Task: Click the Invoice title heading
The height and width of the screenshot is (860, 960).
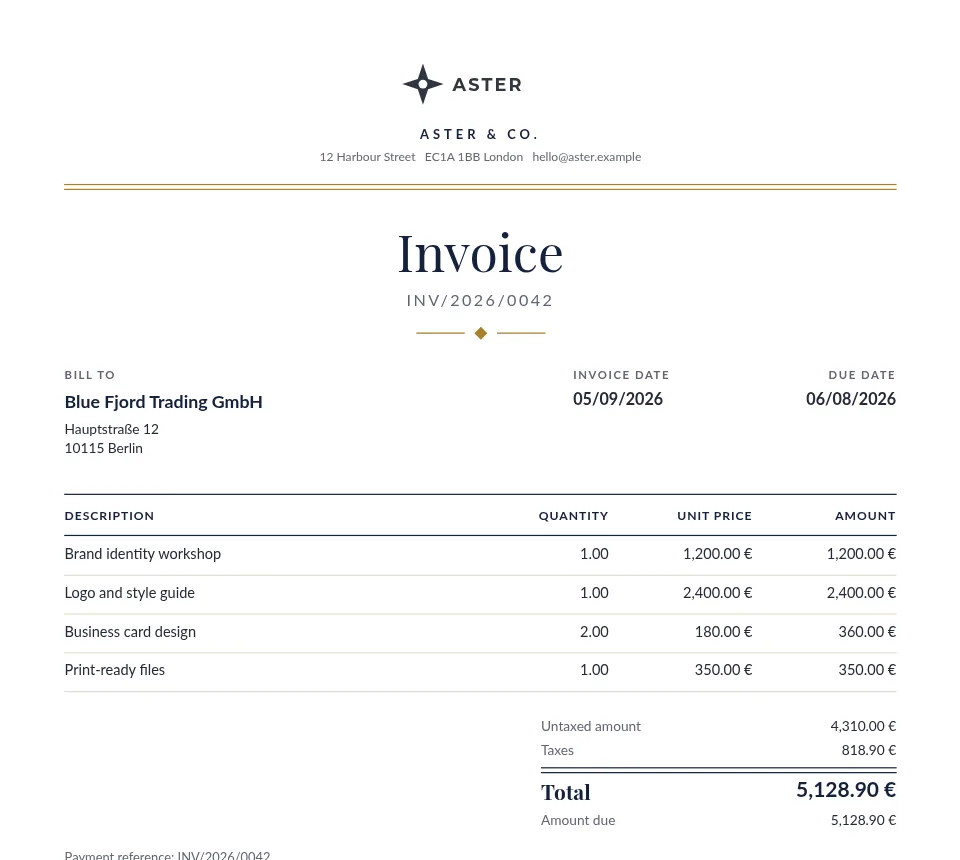Action: pos(481,253)
